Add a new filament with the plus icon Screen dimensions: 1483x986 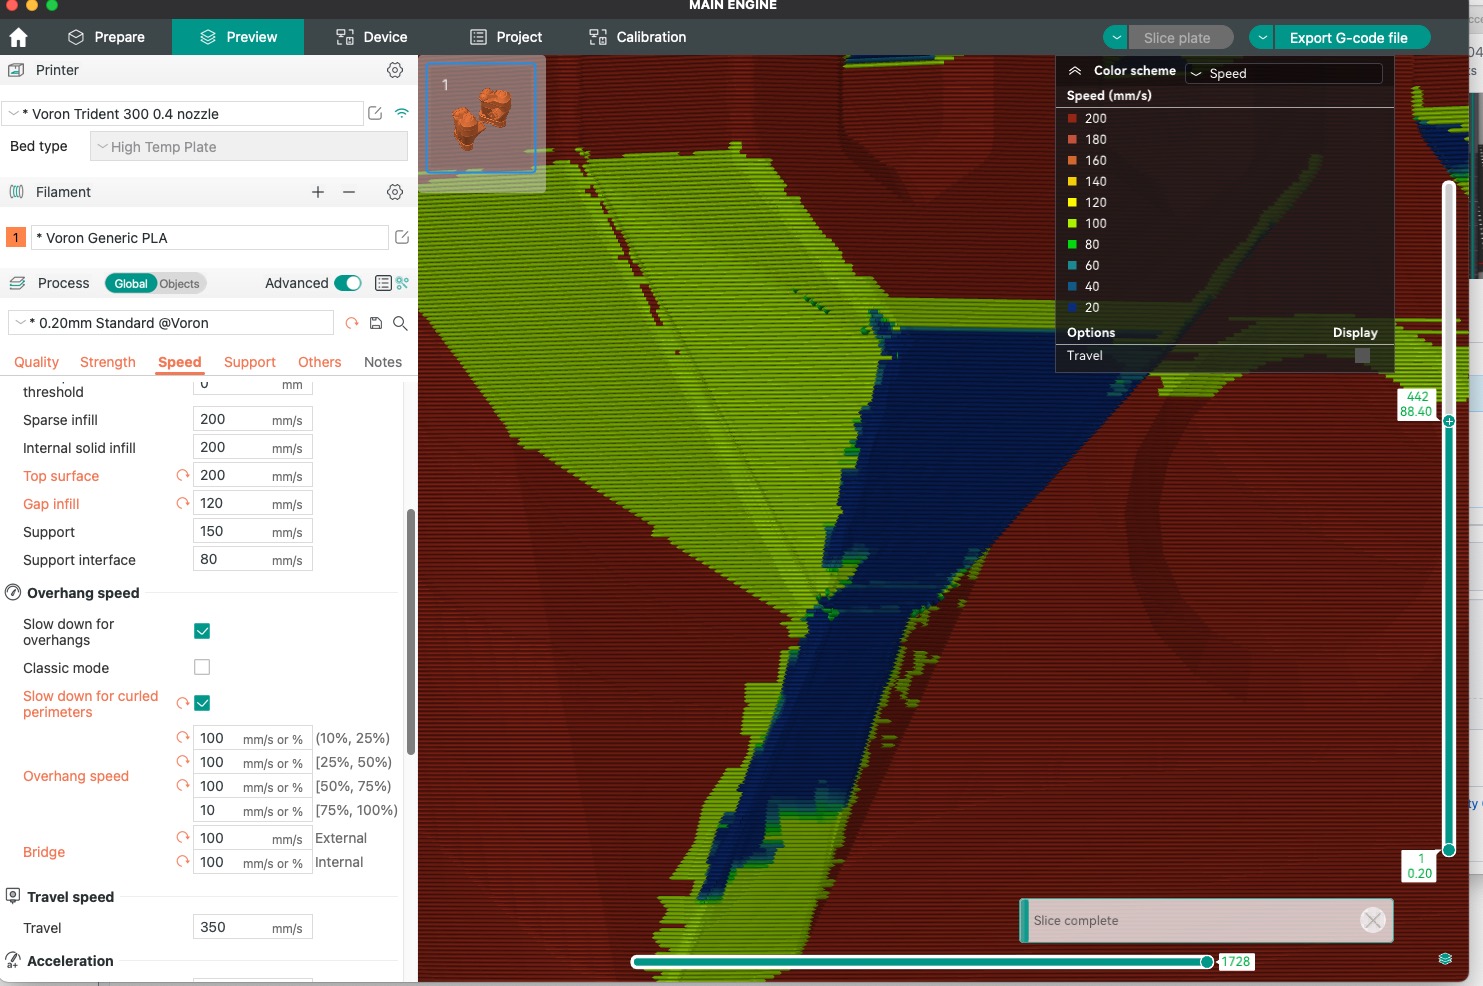(x=317, y=192)
